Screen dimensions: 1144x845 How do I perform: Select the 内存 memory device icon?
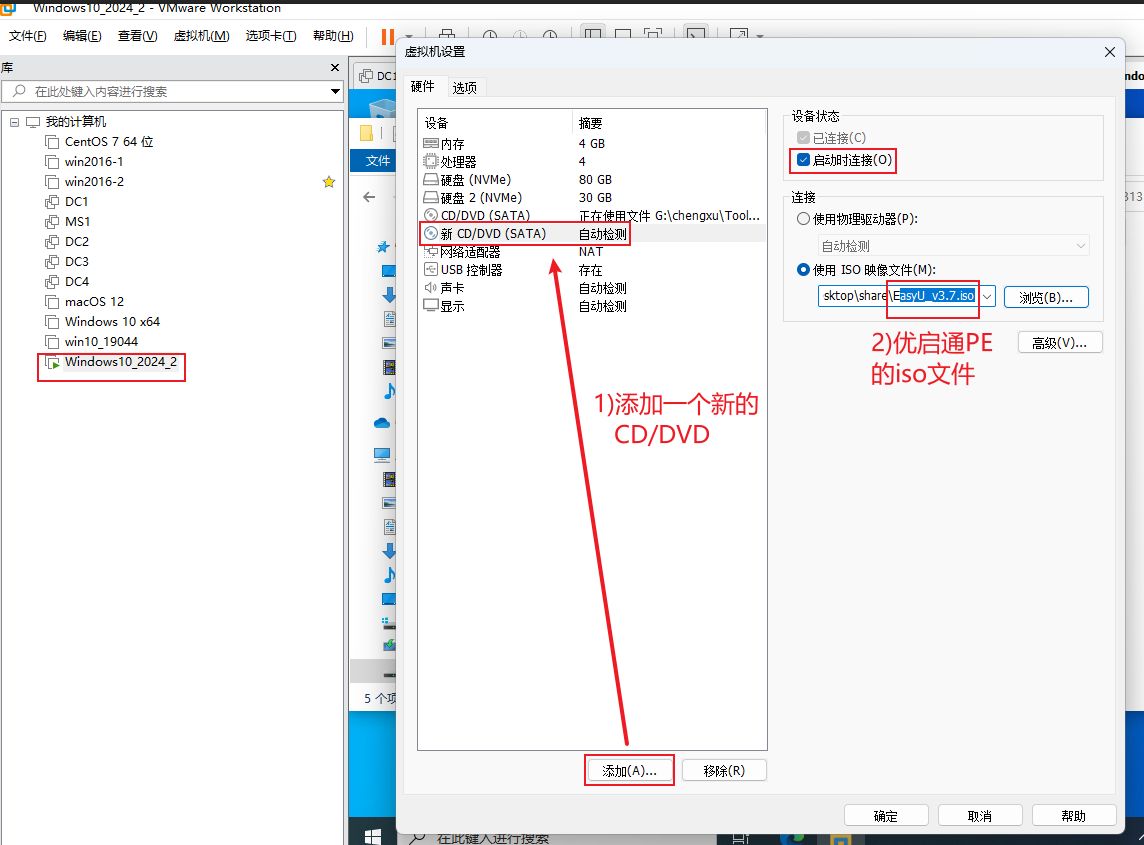(x=431, y=144)
